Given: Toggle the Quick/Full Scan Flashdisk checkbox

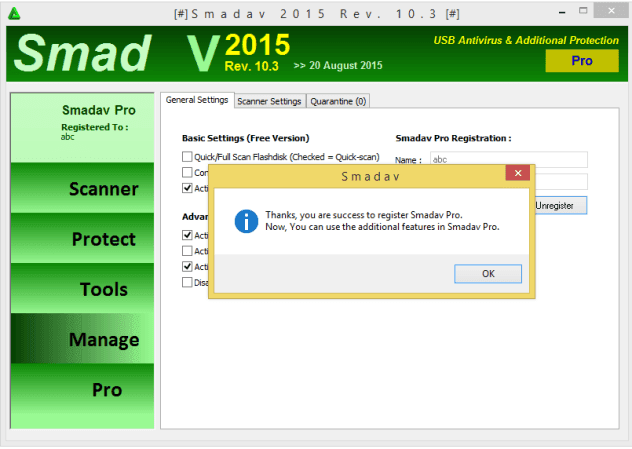Looking at the screenshot, I should pos(187,156).
